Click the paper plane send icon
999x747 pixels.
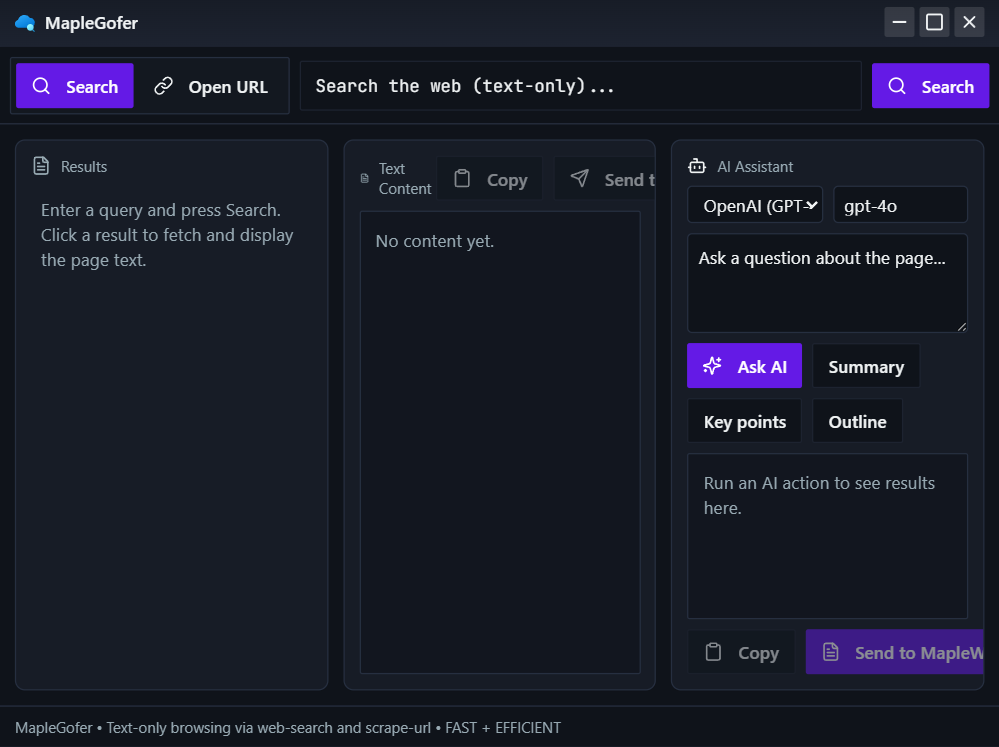coord(580,178)
